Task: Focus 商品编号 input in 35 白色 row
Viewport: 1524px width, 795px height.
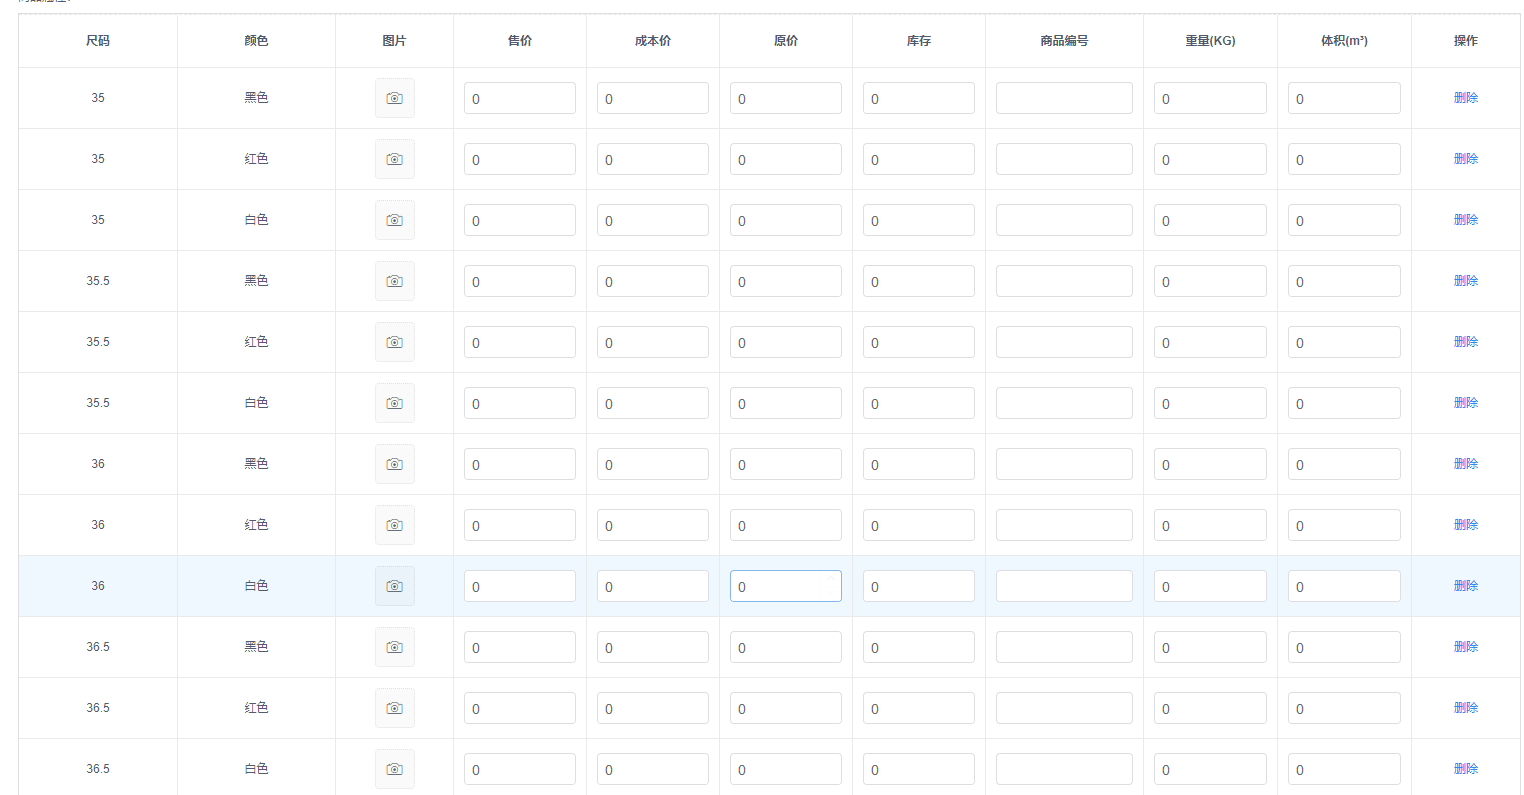Action: point(1064,220)
